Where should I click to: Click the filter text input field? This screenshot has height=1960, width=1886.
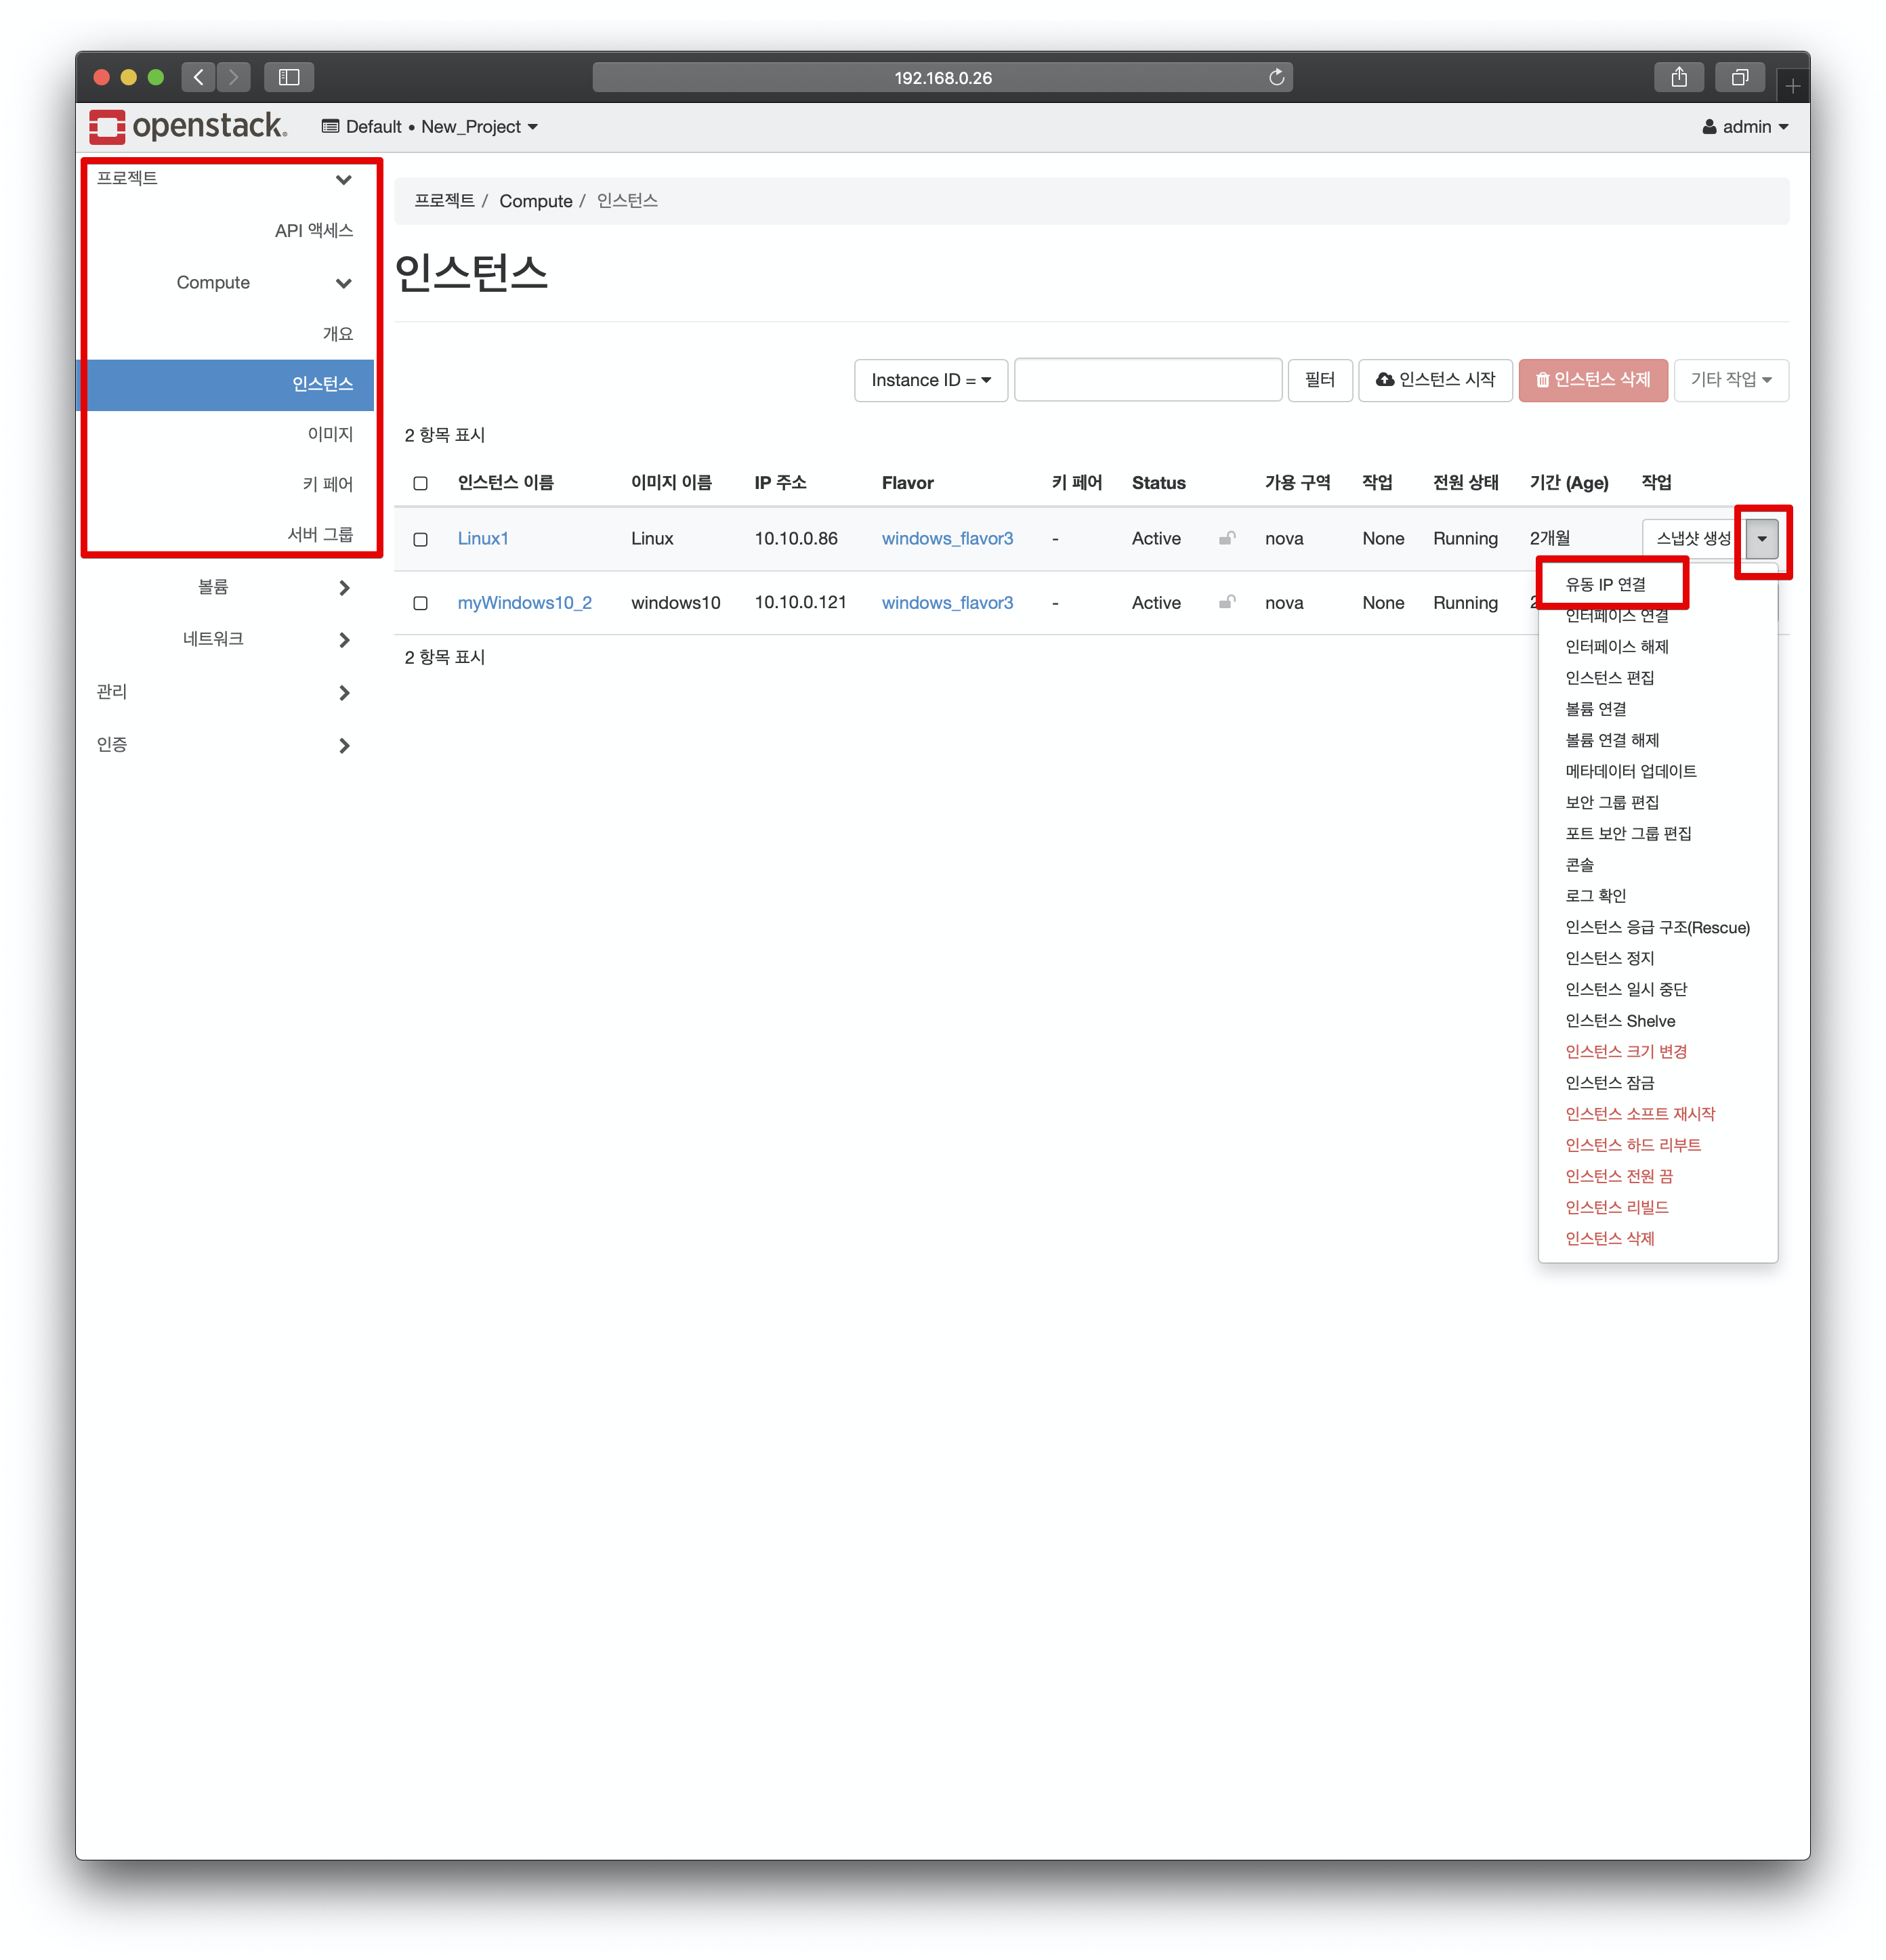pos(1147,380)
